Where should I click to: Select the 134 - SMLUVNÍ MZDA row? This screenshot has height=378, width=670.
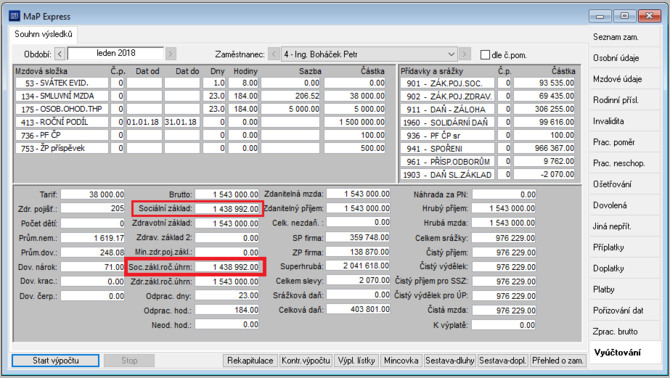(200, 96)
